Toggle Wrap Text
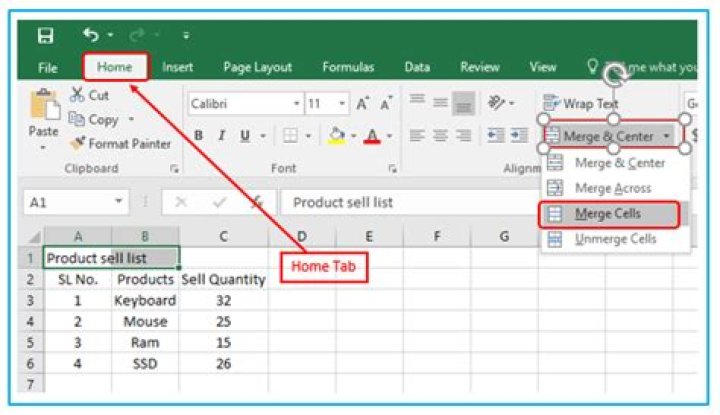This screenshot has height=415, width=720. pos(581,104)
